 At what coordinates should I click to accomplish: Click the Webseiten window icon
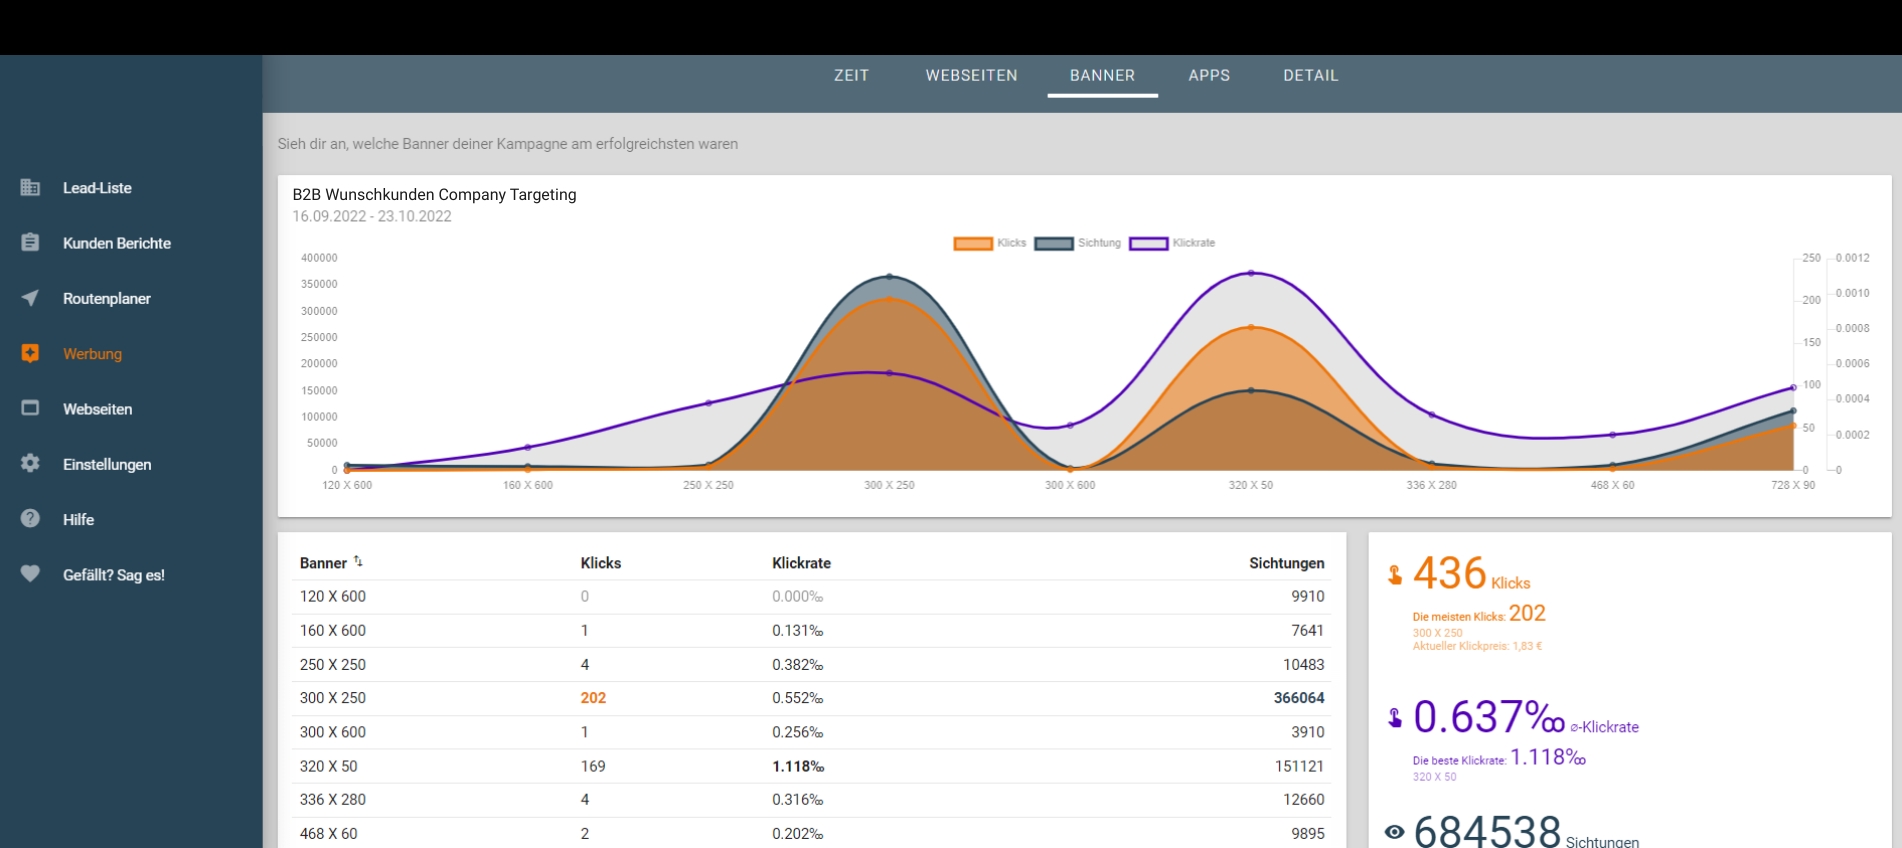pos(30,408)
